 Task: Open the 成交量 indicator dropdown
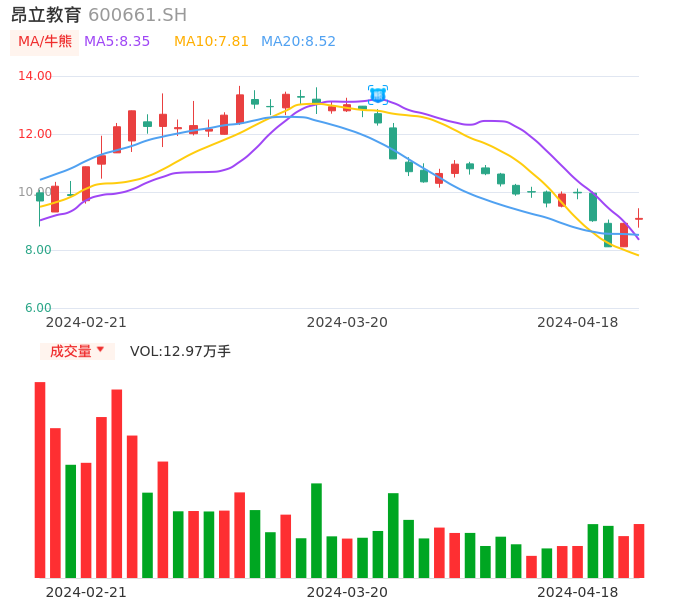point(77,351)
